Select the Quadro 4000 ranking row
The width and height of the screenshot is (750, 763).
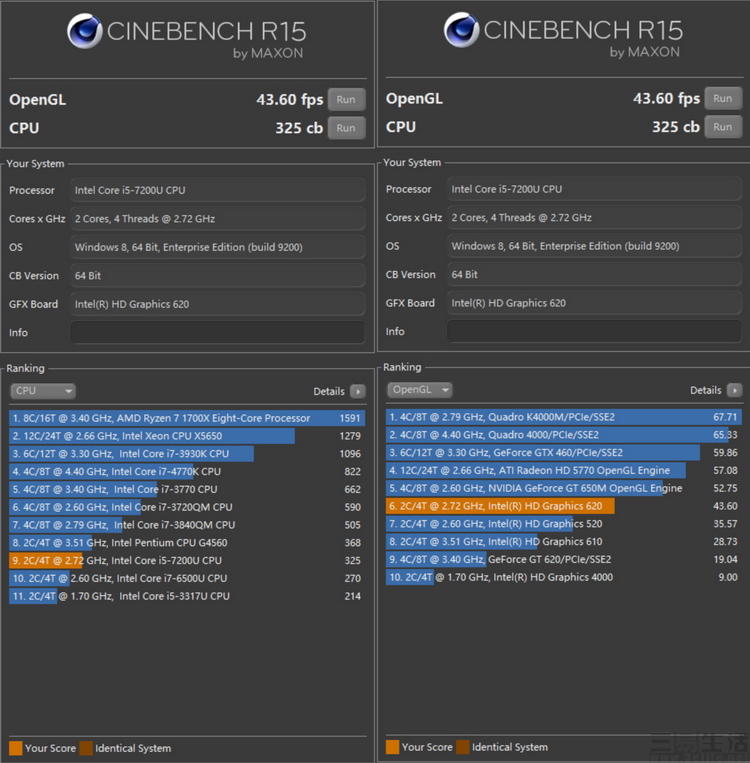(564, 435)
